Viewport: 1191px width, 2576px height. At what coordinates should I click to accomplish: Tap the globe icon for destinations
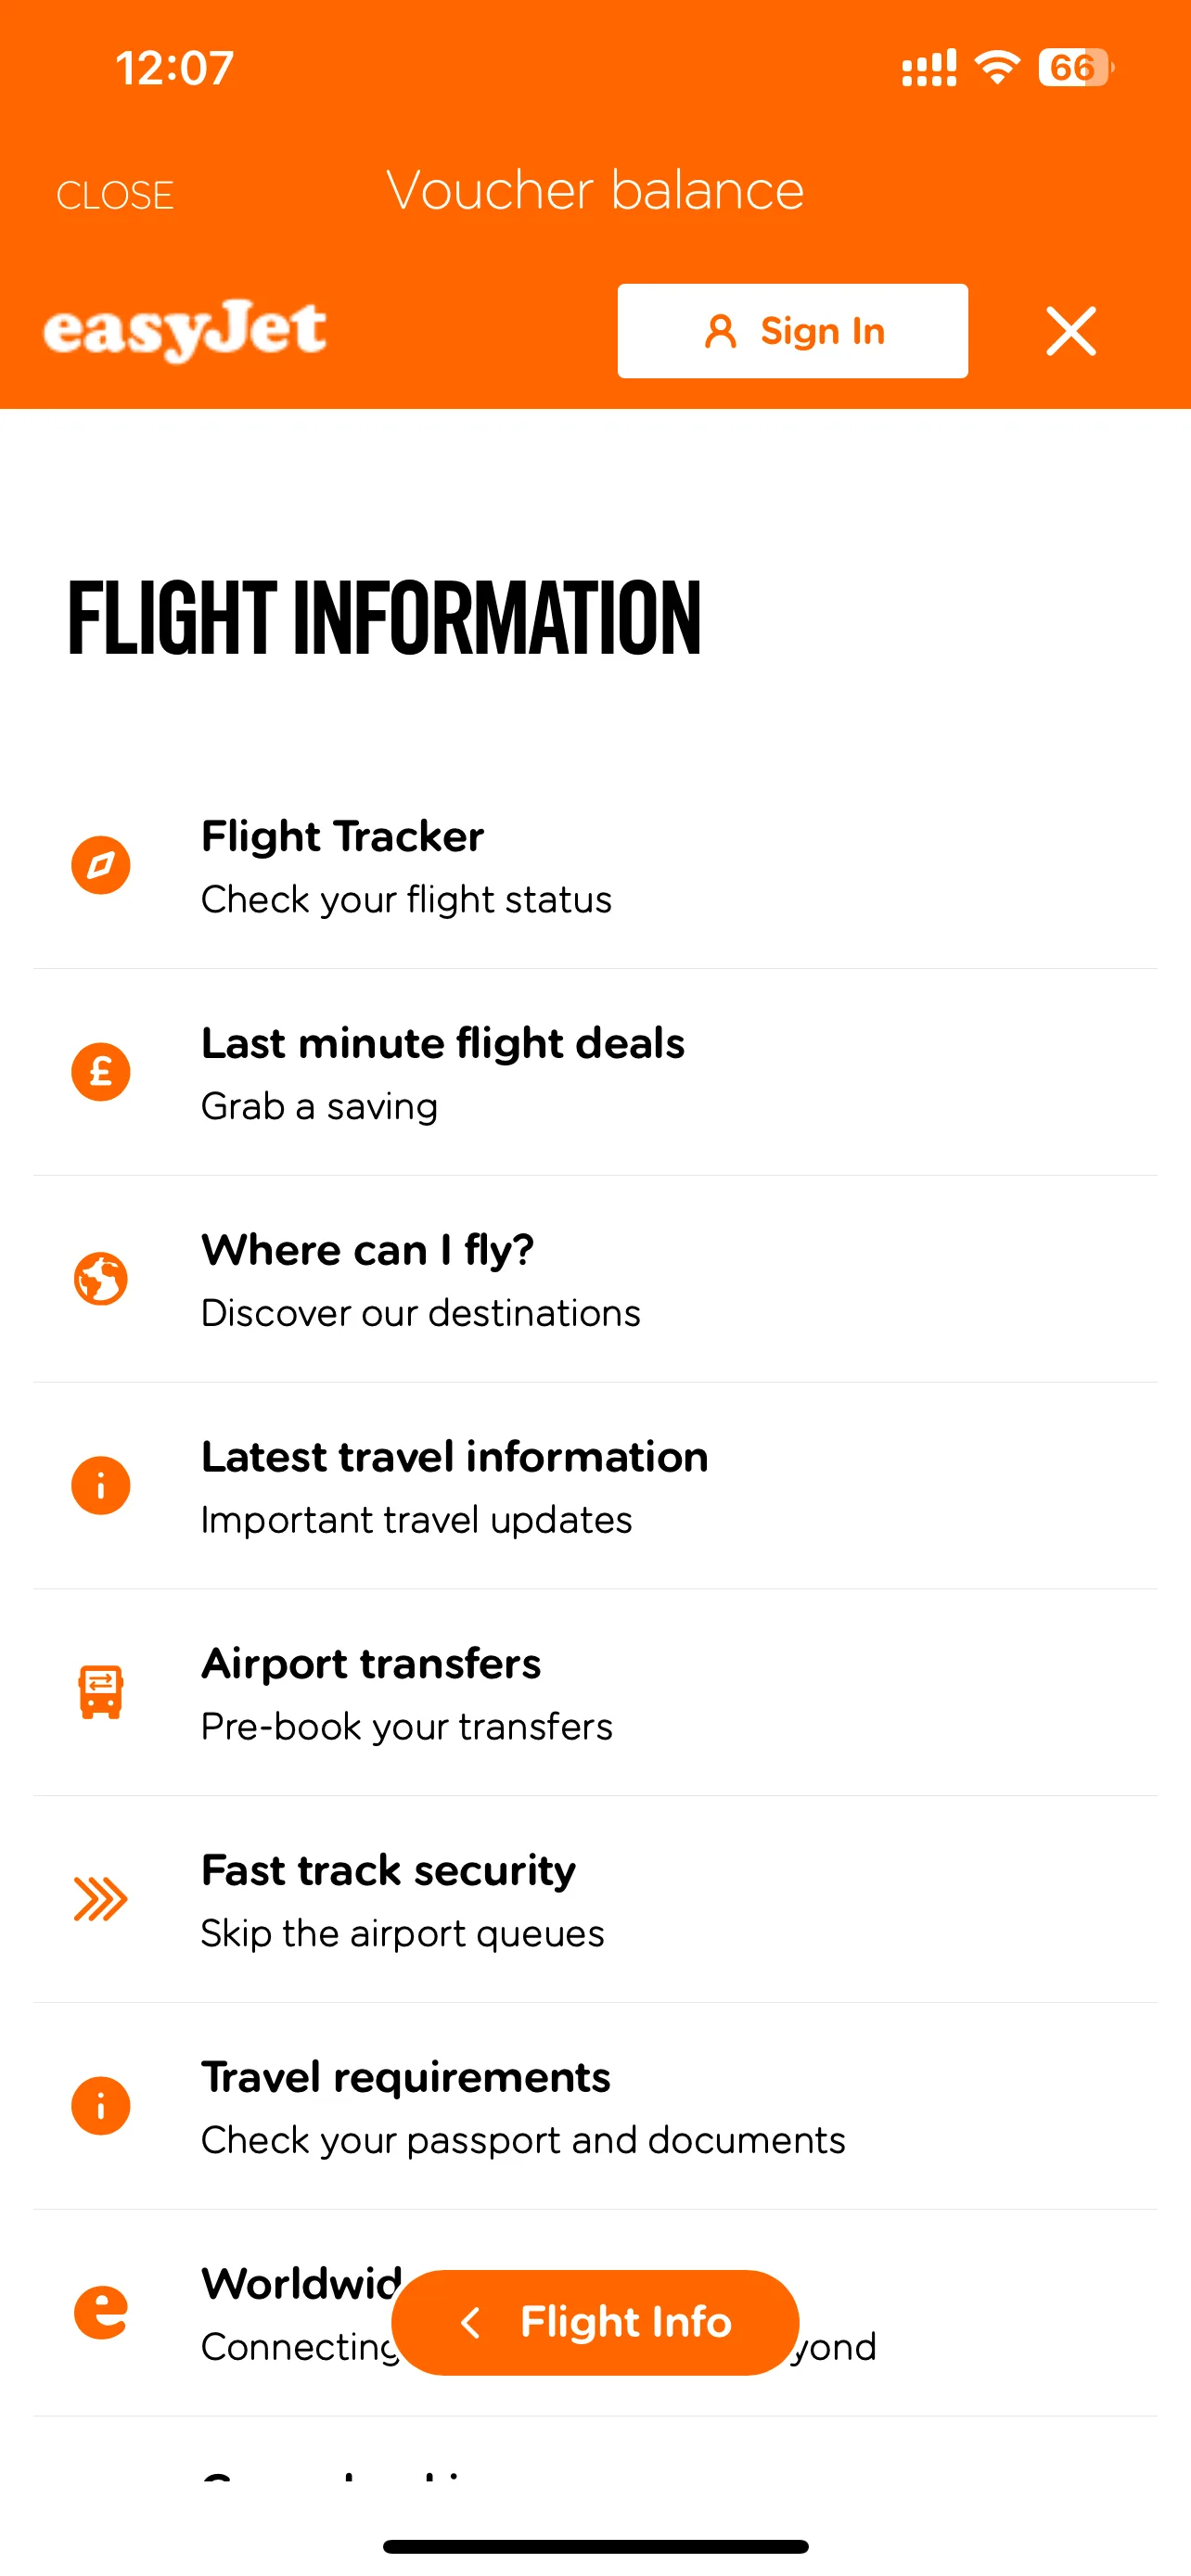100,1279
